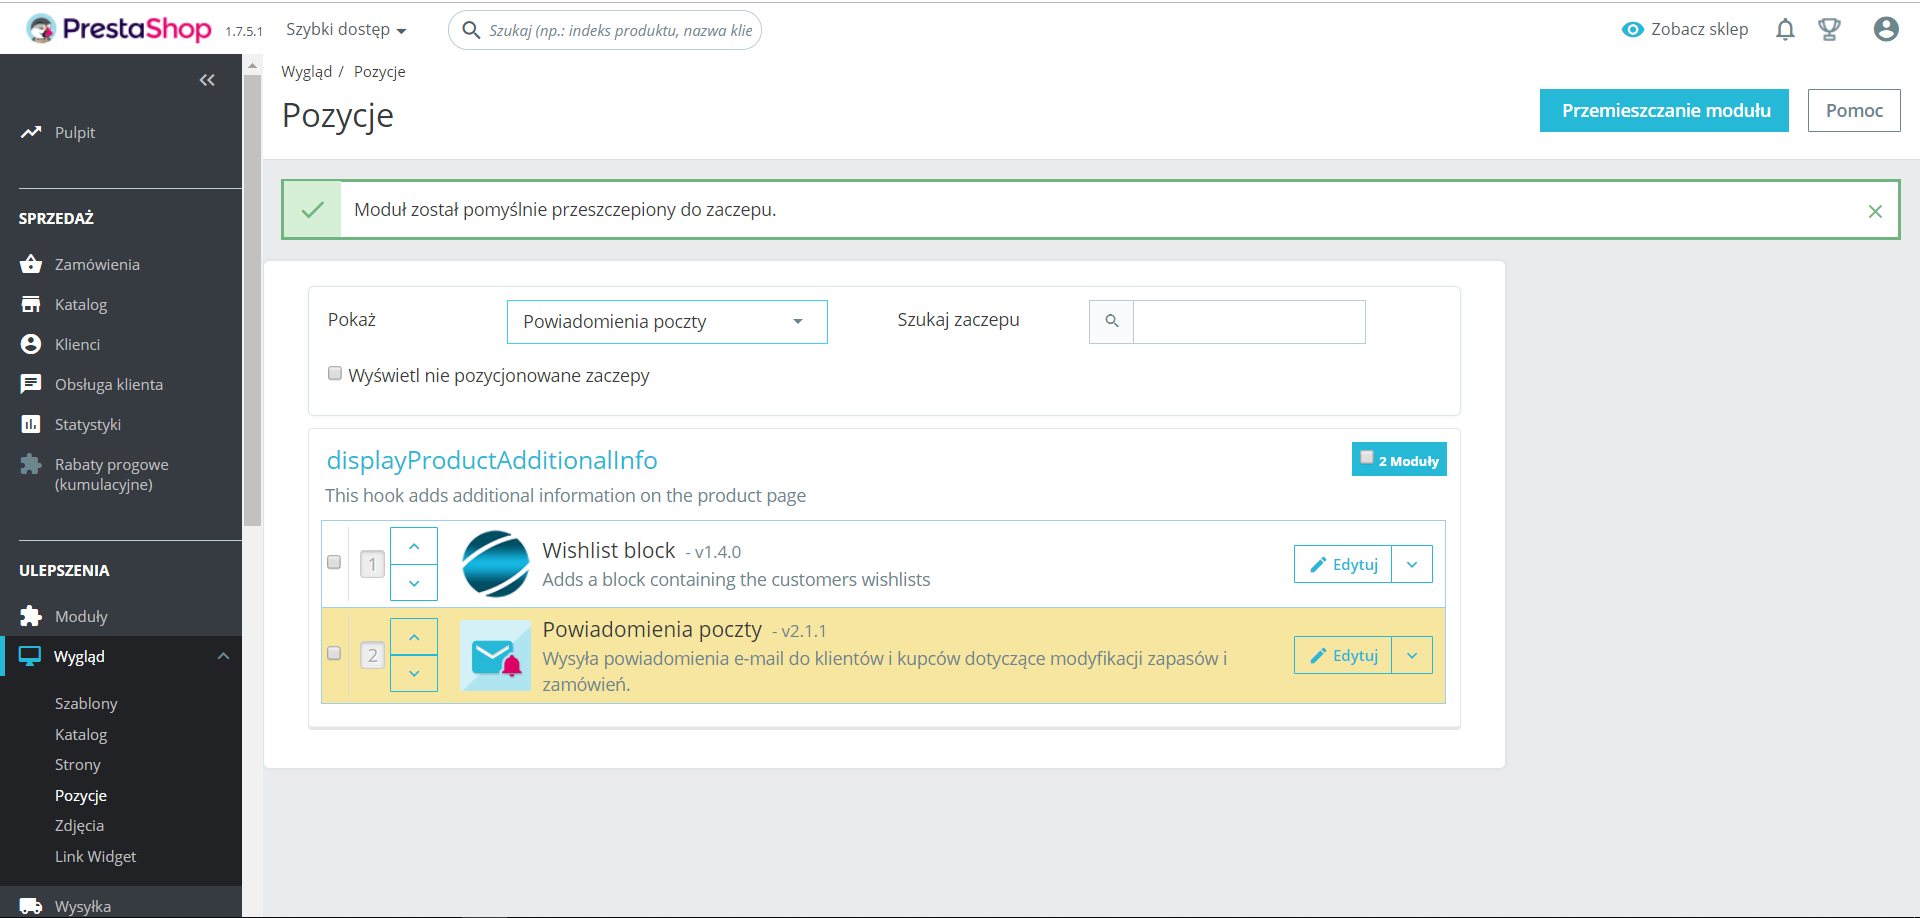The height and width of the screenshot is (918, 1920).
Task: Move Wishlist block down one position
Action: pos(414,583)
